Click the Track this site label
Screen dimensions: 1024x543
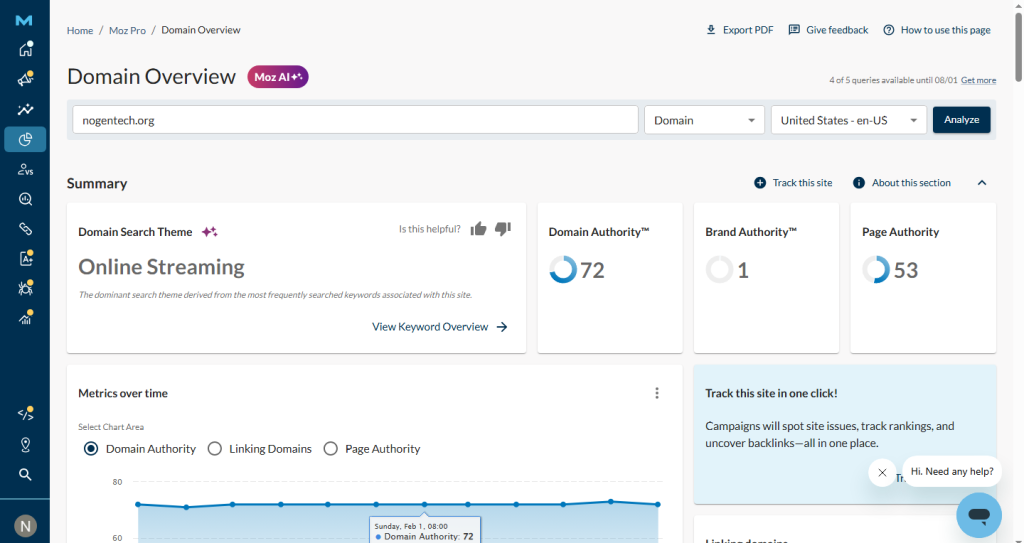pos(803,183)
